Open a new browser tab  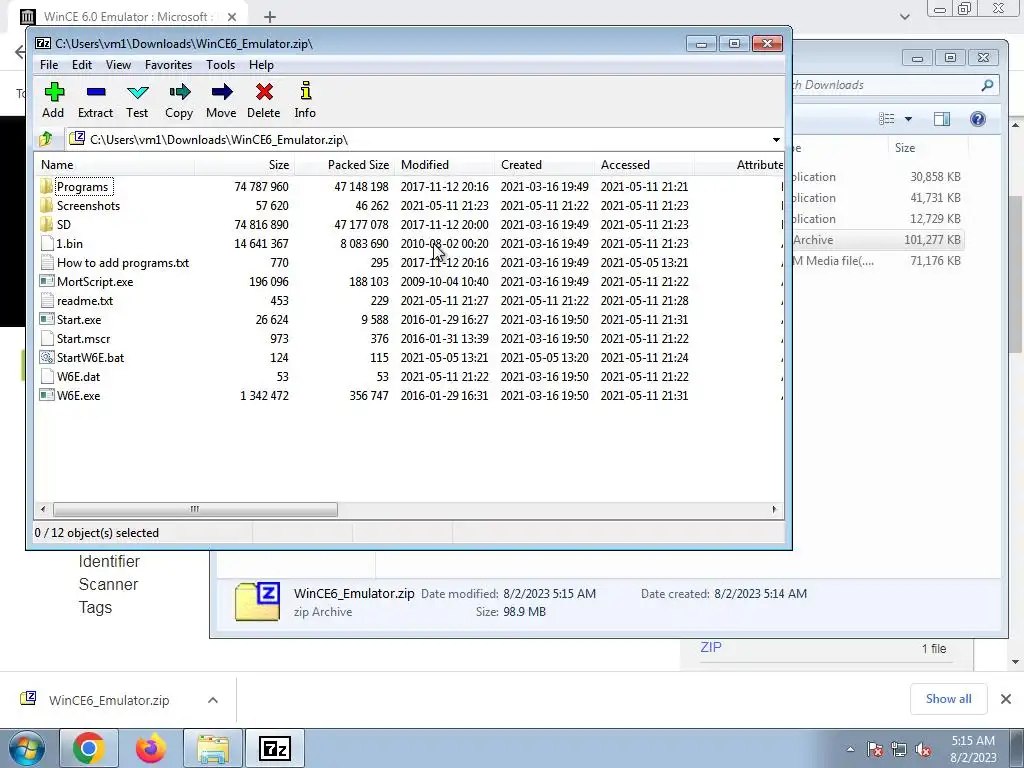click(270, 17)
